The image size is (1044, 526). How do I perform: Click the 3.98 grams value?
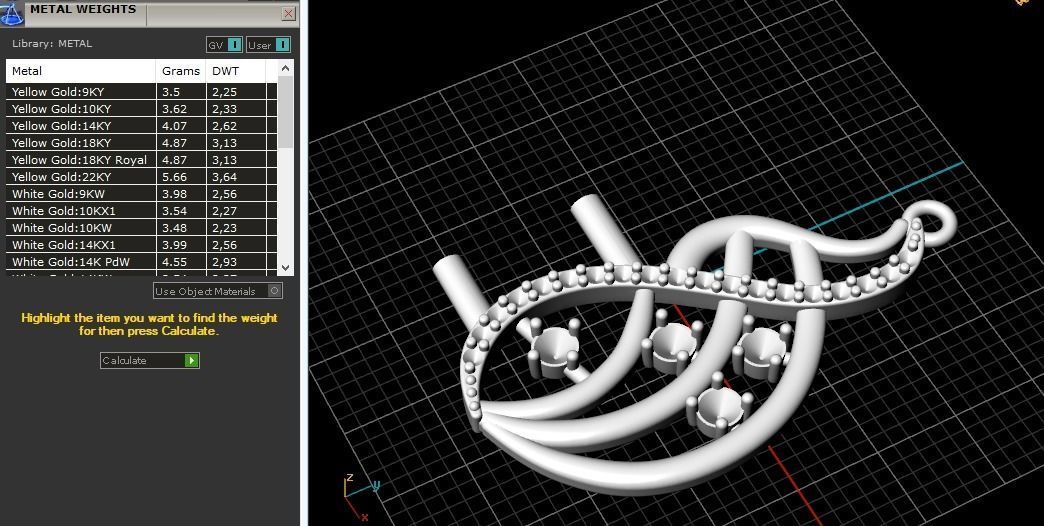tap(174, 194)
